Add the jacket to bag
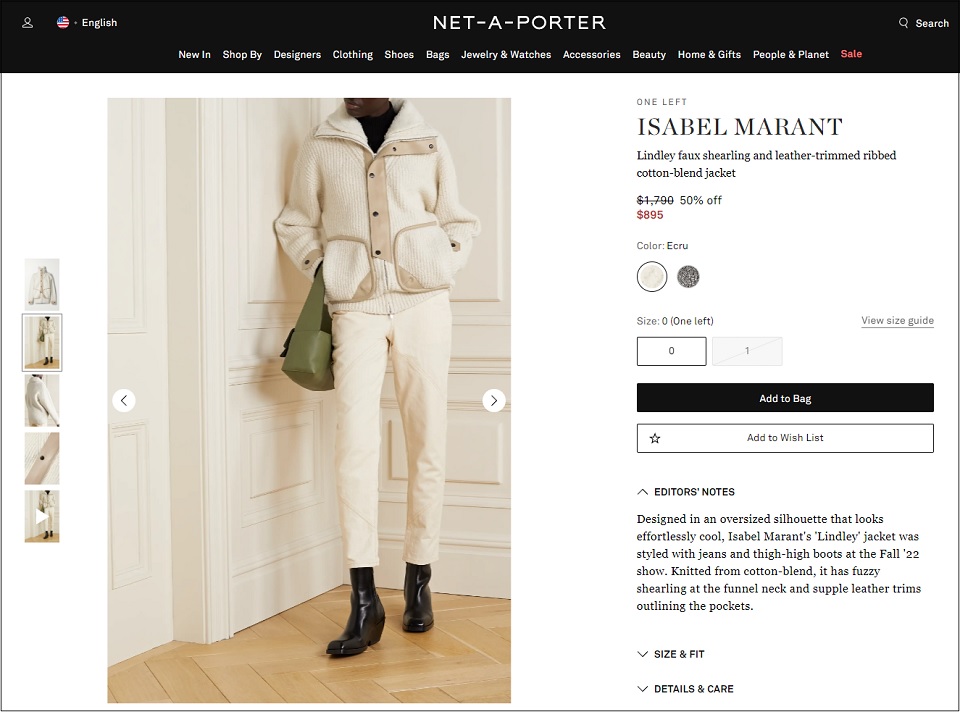Viewport: 960px width, 712px height. pyautogui.click(x=785, y=398)
